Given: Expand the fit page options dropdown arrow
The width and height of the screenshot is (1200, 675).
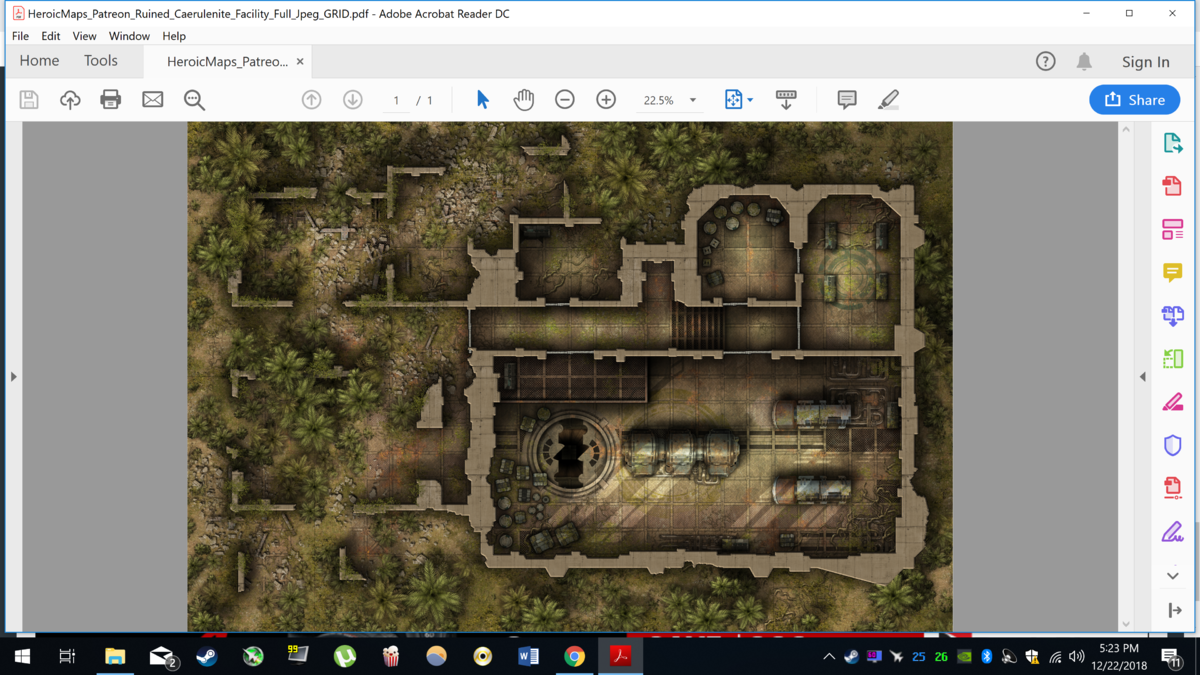Looking at the screenshot, I should [x=750, y=100].
